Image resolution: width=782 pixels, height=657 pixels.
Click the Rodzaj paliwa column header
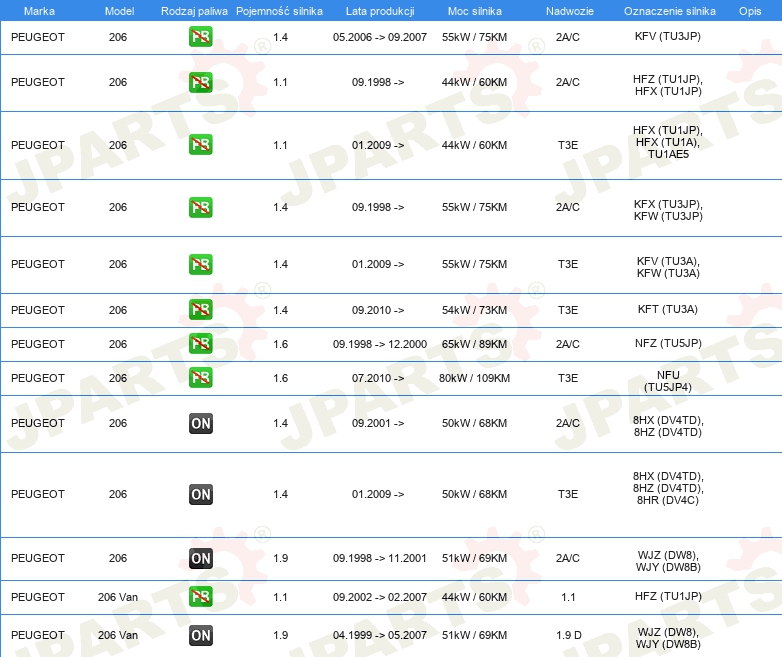click(x=194, y=11)
